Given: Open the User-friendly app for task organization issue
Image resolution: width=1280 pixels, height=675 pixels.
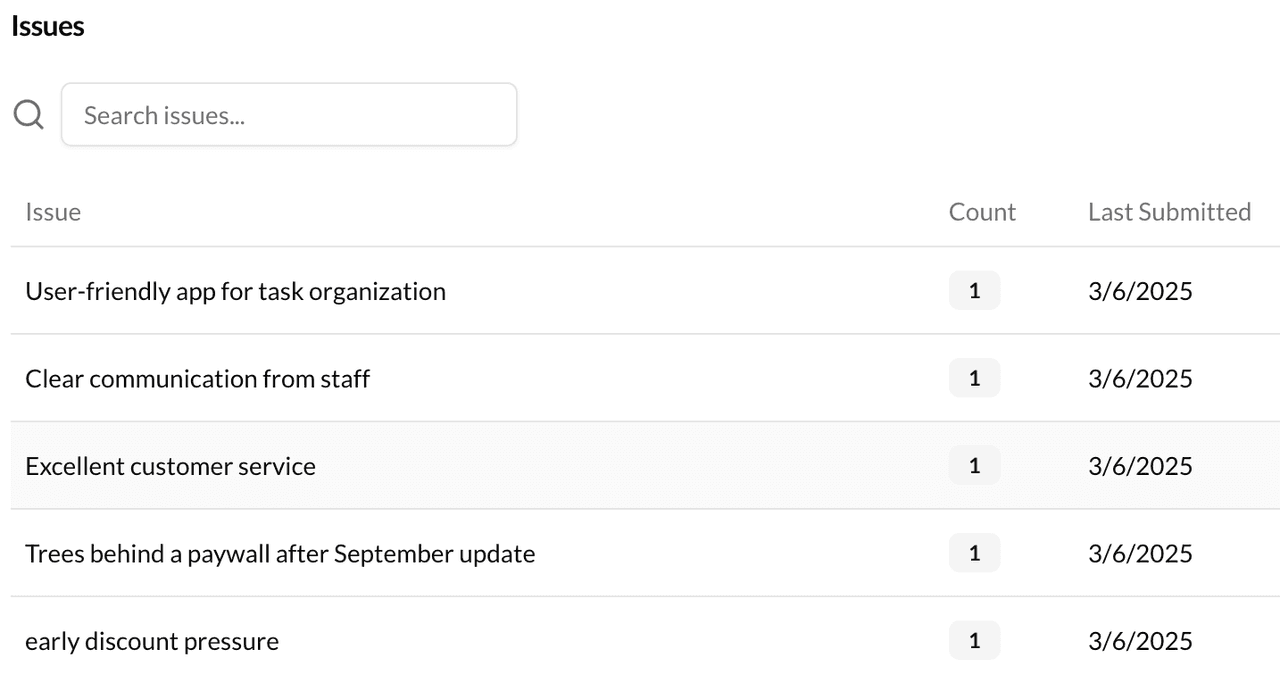Looking at the screenshot, I should tap(236, 290).
